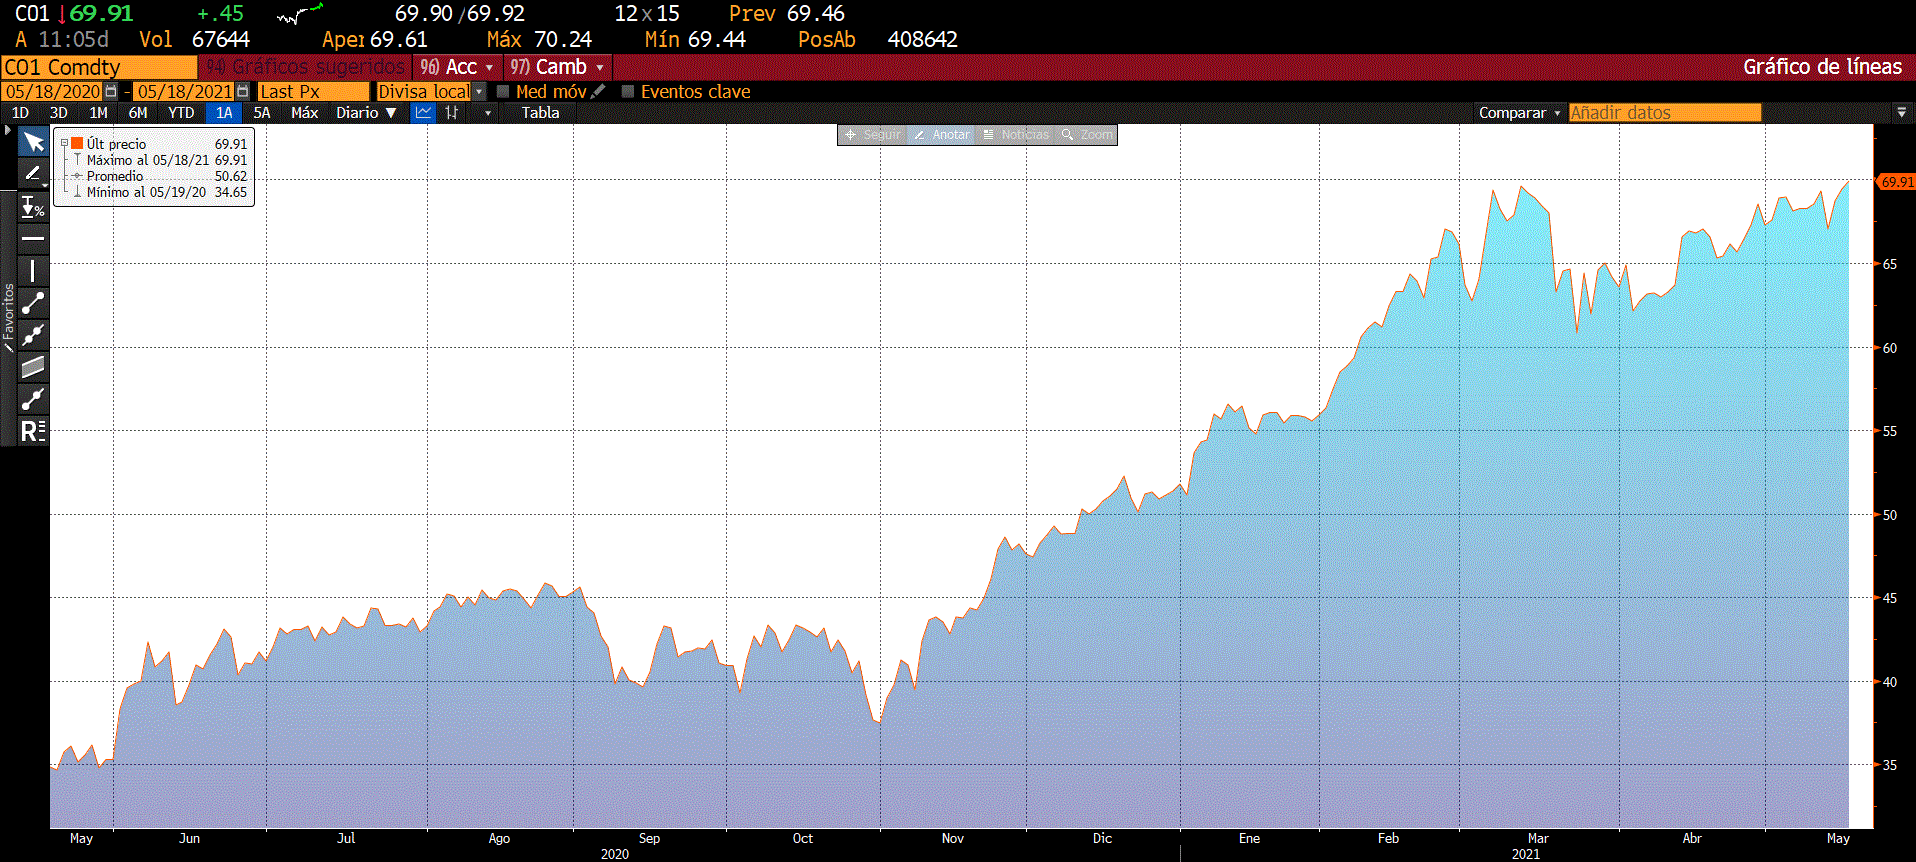Select the 1A time range
Viewport: 1916px width, 862px height.
click(x=224, y=113)
